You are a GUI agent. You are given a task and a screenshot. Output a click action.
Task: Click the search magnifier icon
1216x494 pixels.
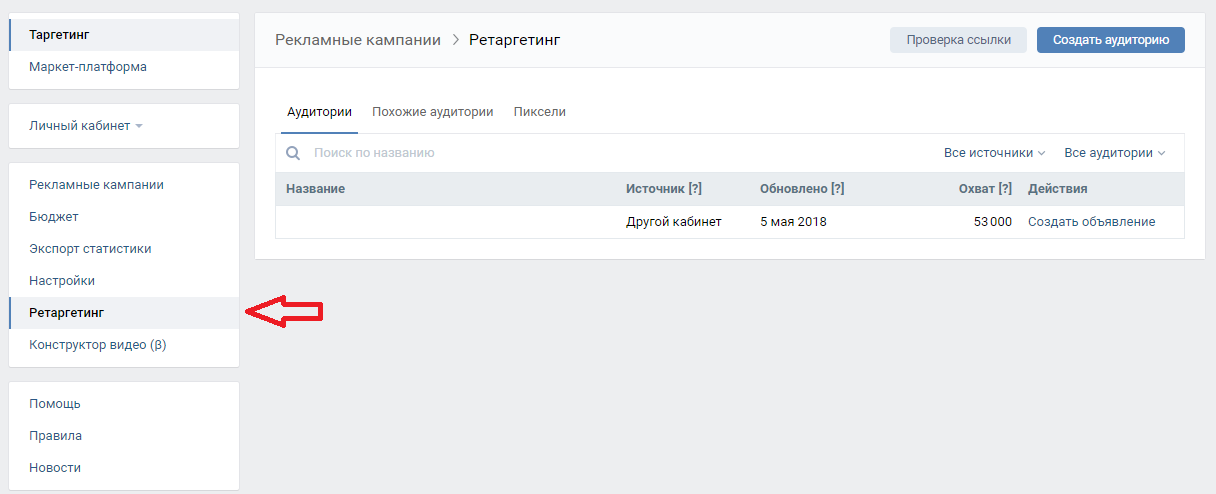pyautogui.click(x=293, y=154)
